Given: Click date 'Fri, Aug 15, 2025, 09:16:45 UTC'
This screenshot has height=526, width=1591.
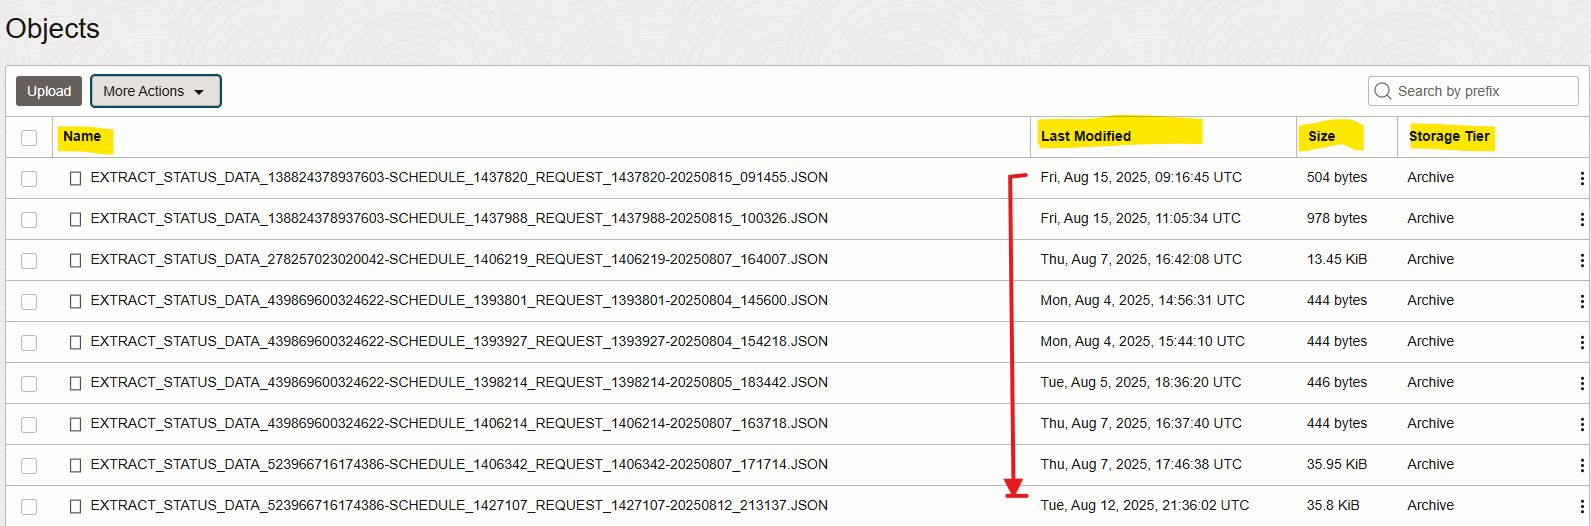Looking at the screenshot, I should (x=1141, y=177).
